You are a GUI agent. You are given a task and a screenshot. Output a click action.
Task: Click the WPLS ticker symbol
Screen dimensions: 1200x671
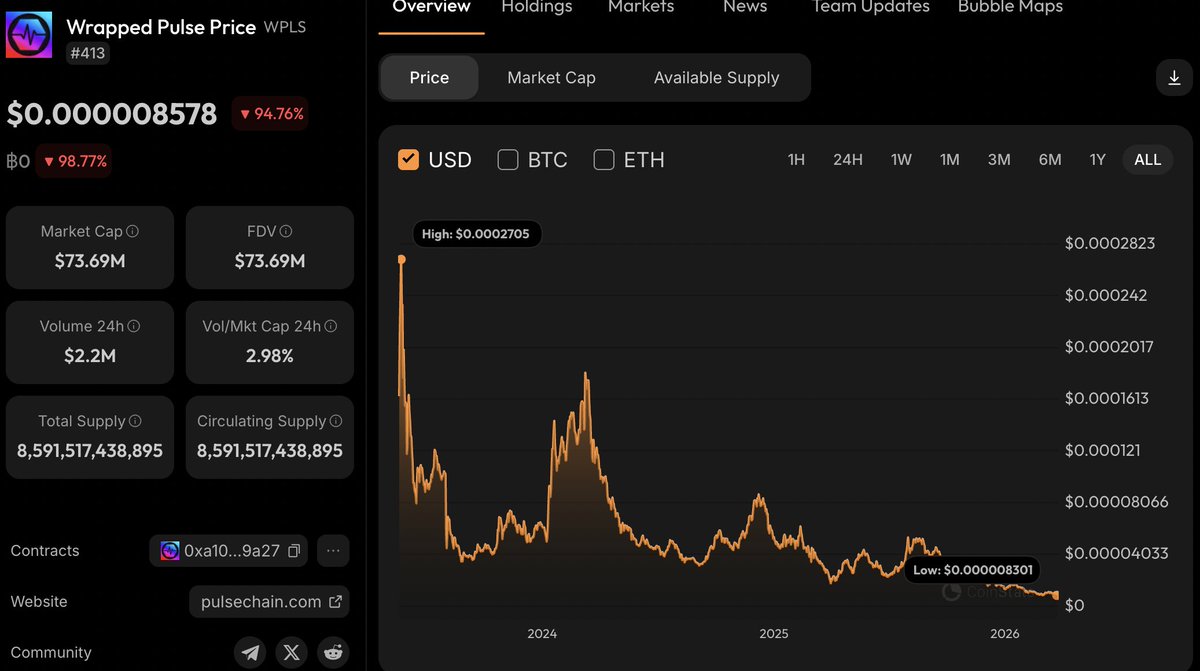pos(285,27)
